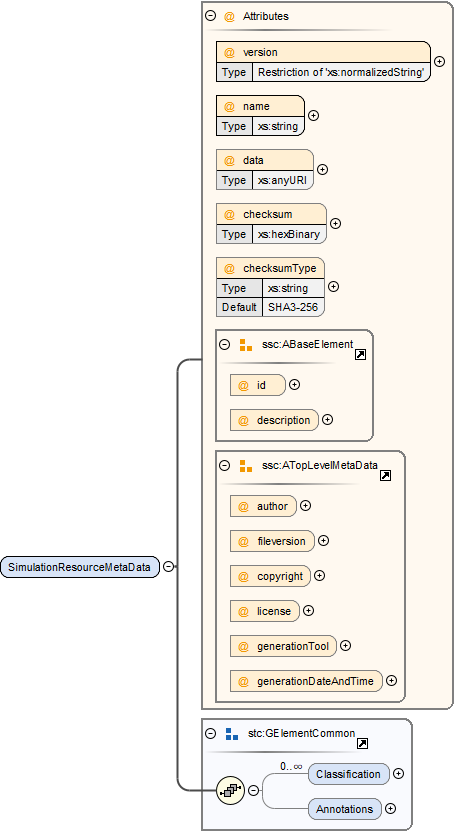This screenshot has height=833, width=472.
Task: Click the stc:GElementCommon group icon
Action: [x=232, y=734]
